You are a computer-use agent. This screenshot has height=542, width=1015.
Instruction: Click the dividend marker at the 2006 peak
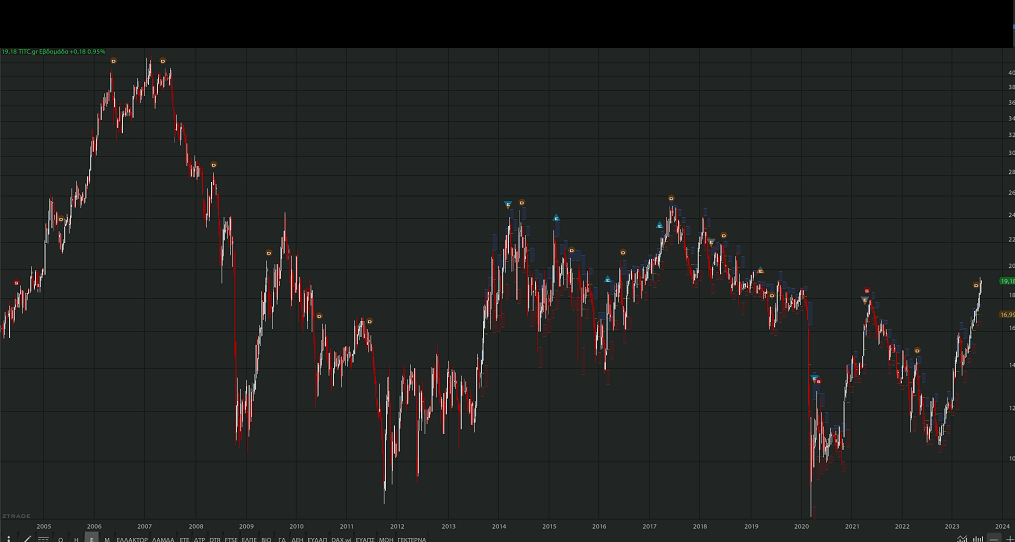[x=113, y=61]
